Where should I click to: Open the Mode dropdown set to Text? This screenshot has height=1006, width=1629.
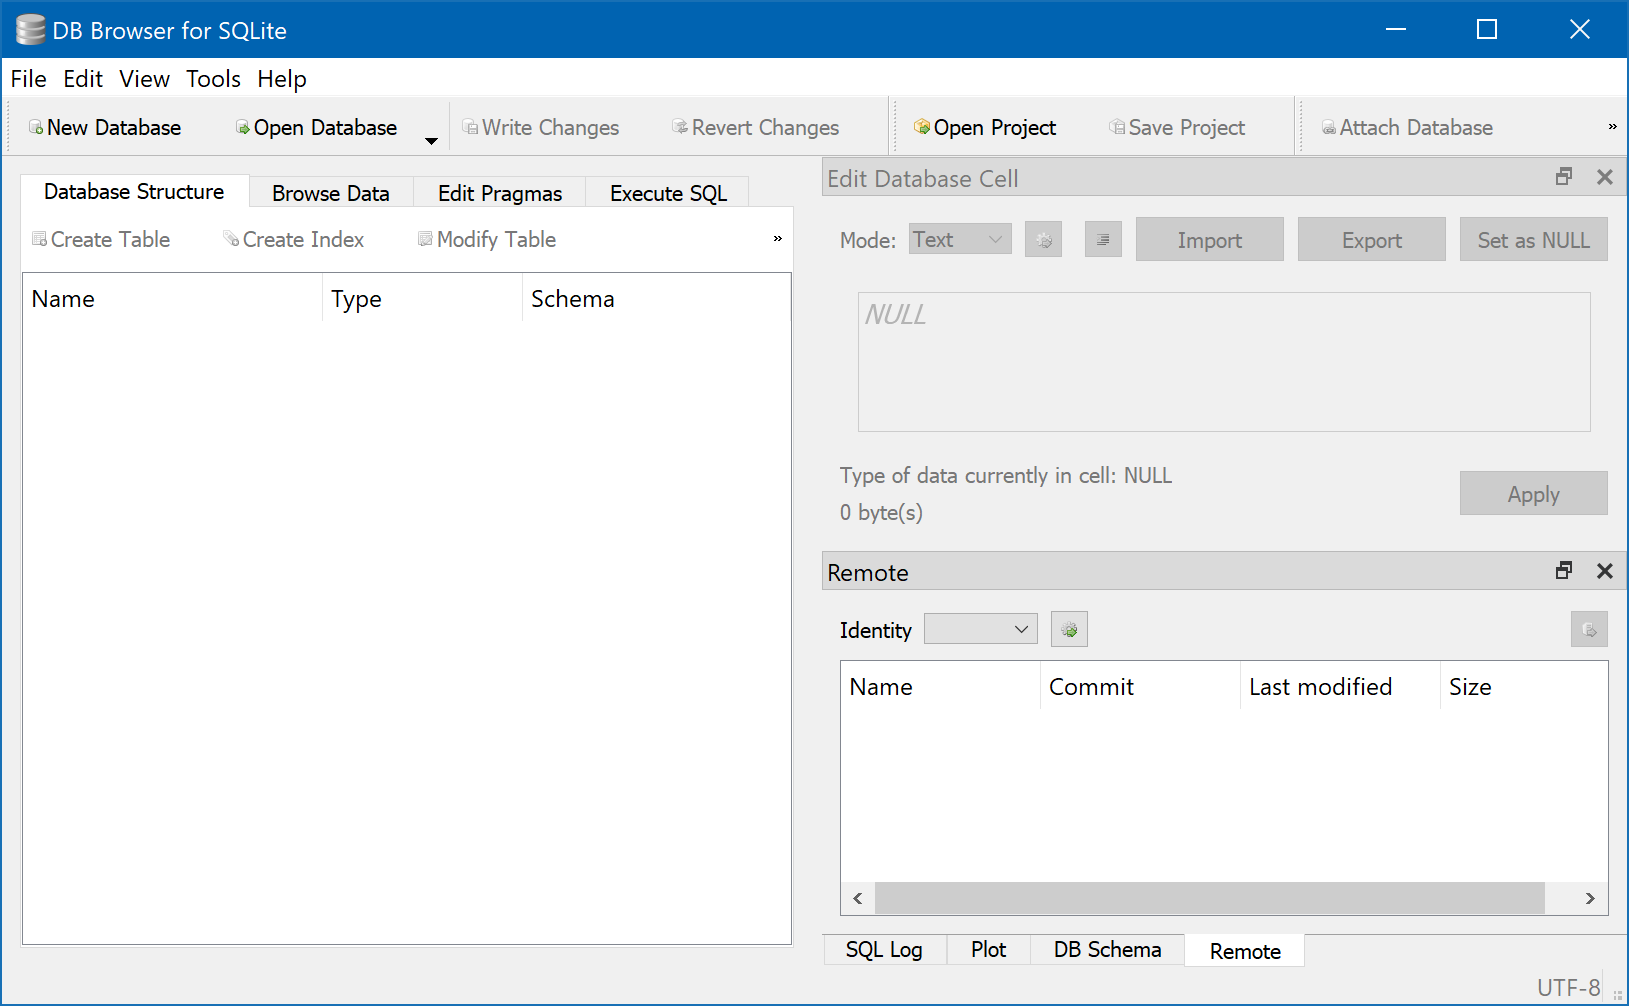958,239
